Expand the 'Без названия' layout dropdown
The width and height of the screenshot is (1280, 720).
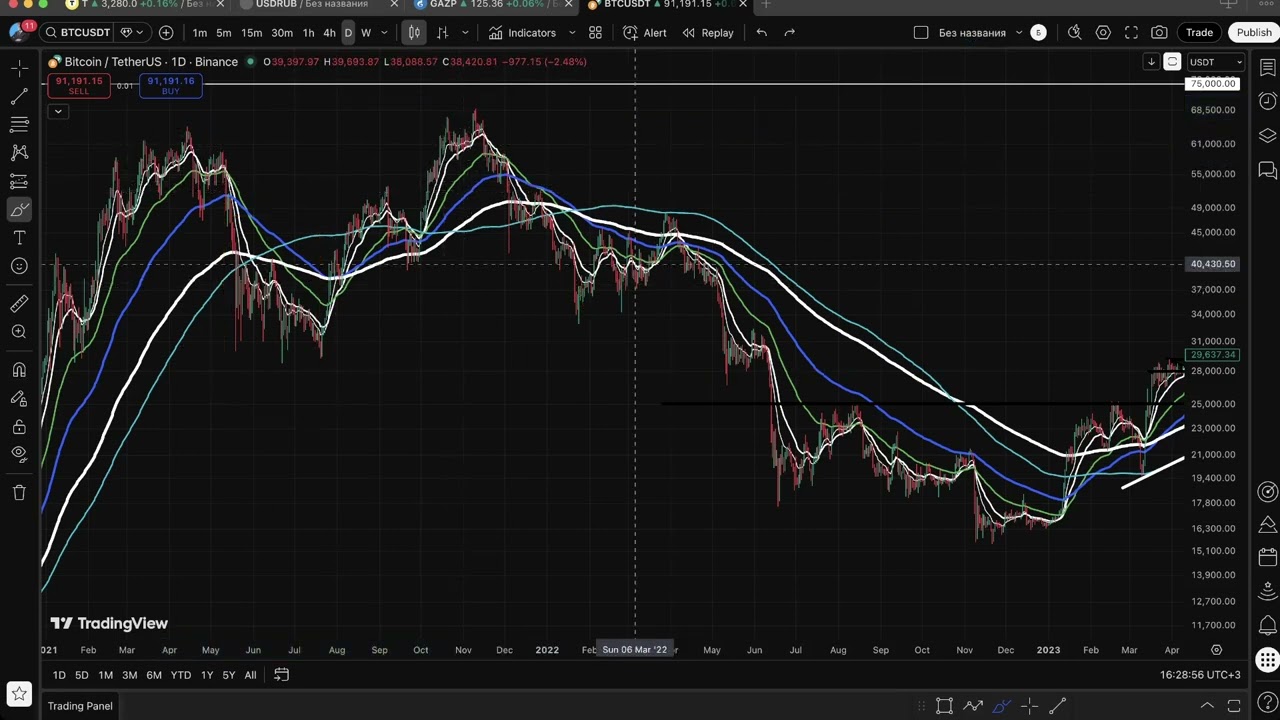pyautogui.click(x=1019, y=33)
